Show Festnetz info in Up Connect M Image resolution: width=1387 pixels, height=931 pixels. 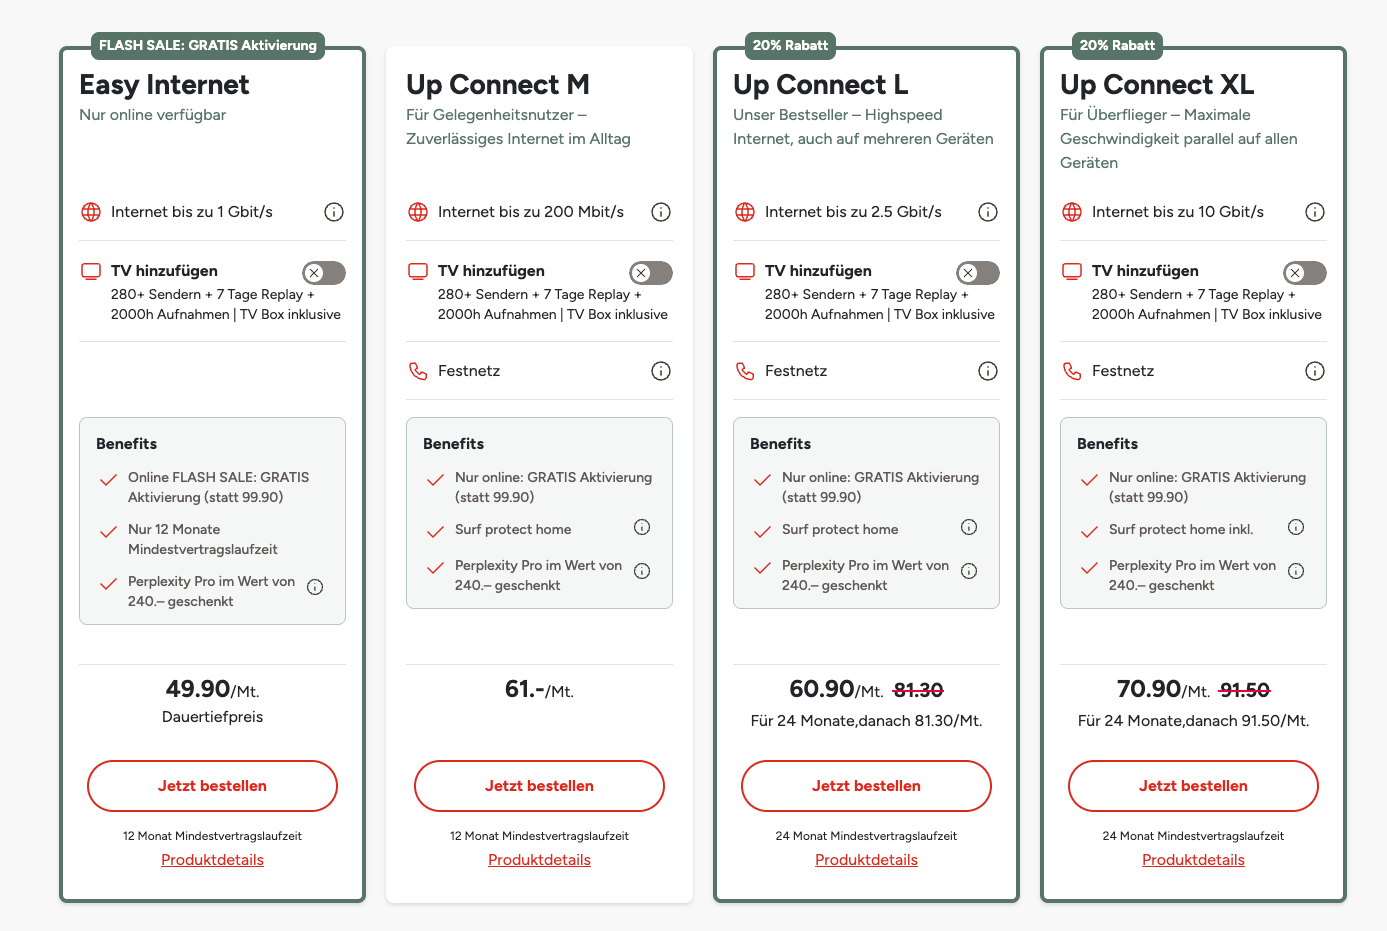pos(661,371)
